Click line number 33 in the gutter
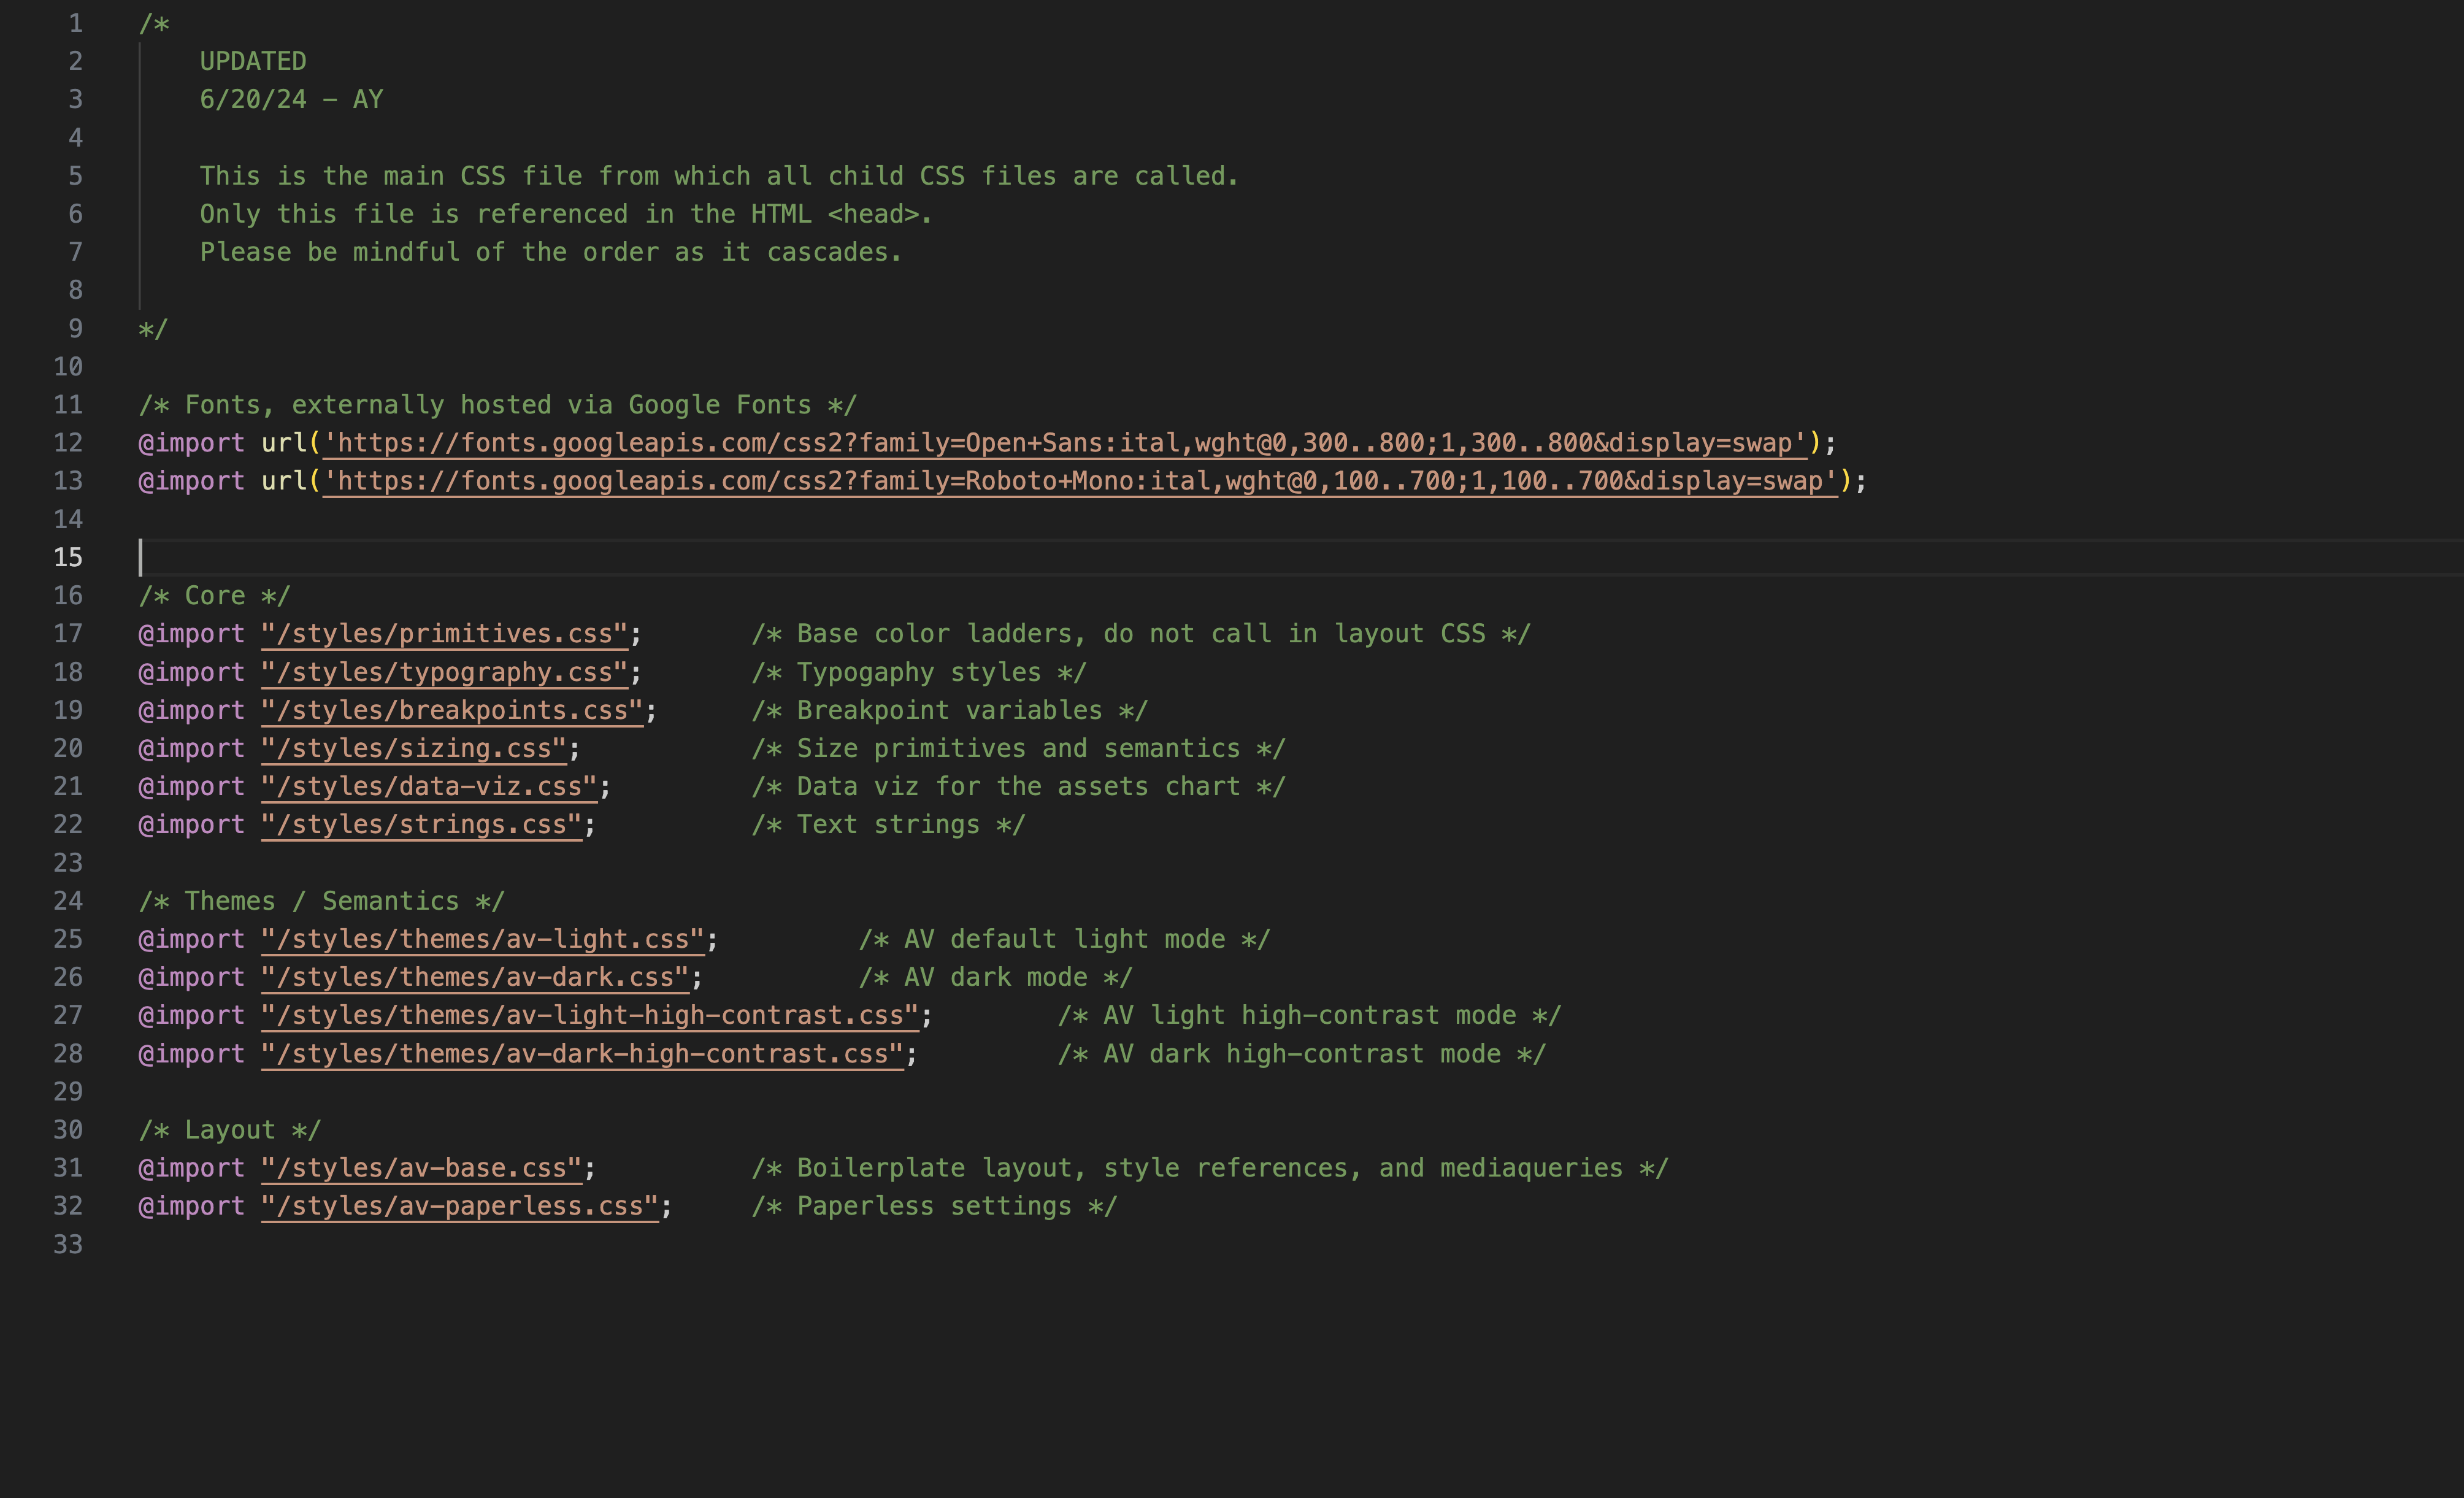Screen dimensions: 2464x1498 [68, 1244]
